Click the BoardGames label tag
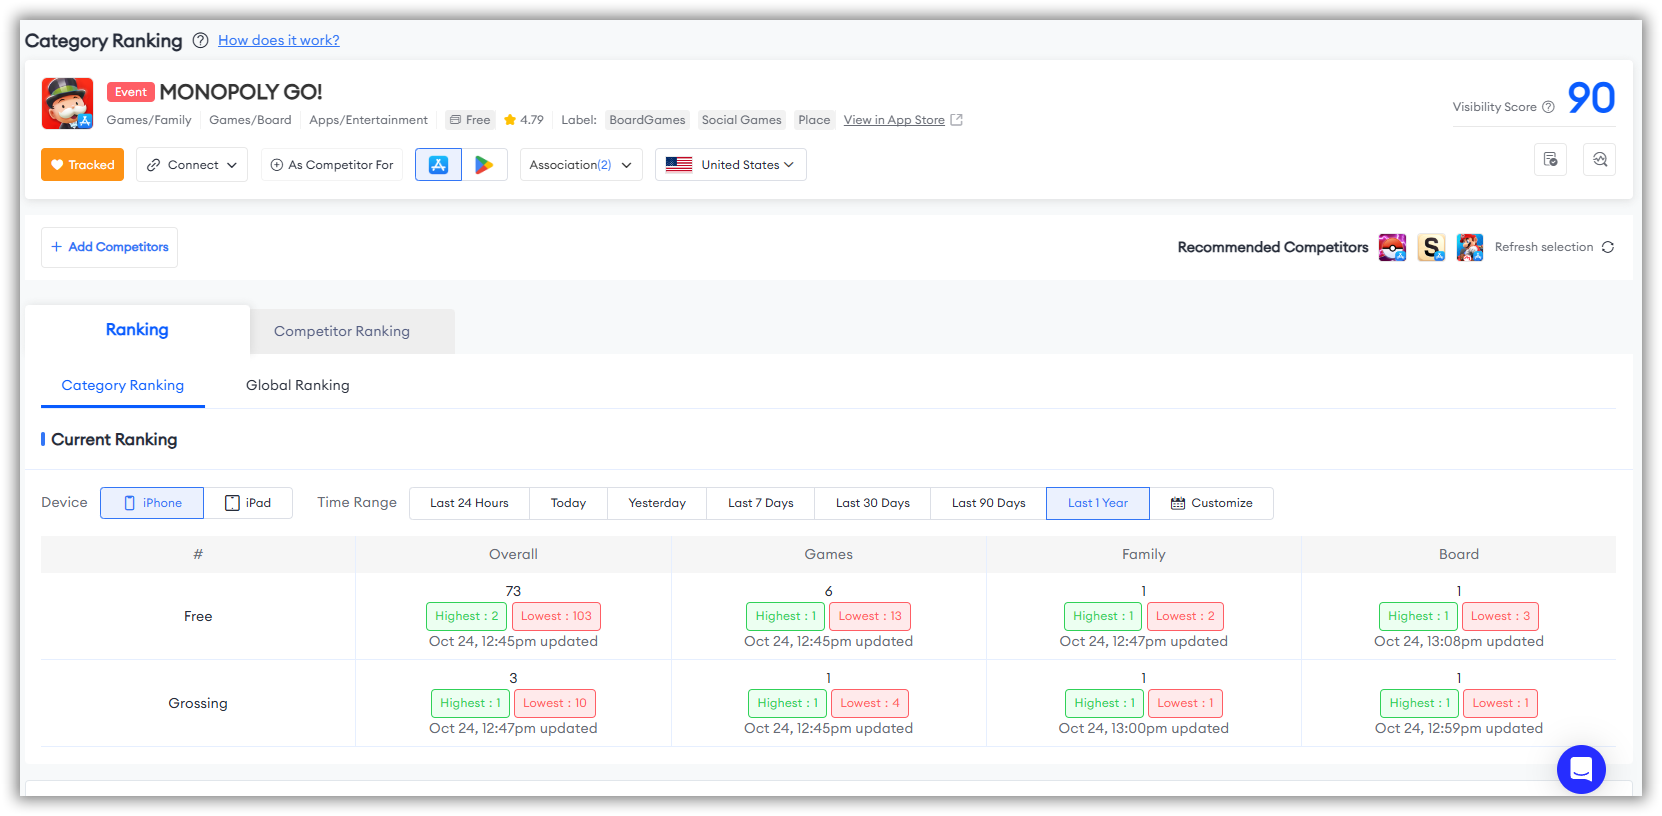This screenshot has height=816, width=1662. point(647,120)
